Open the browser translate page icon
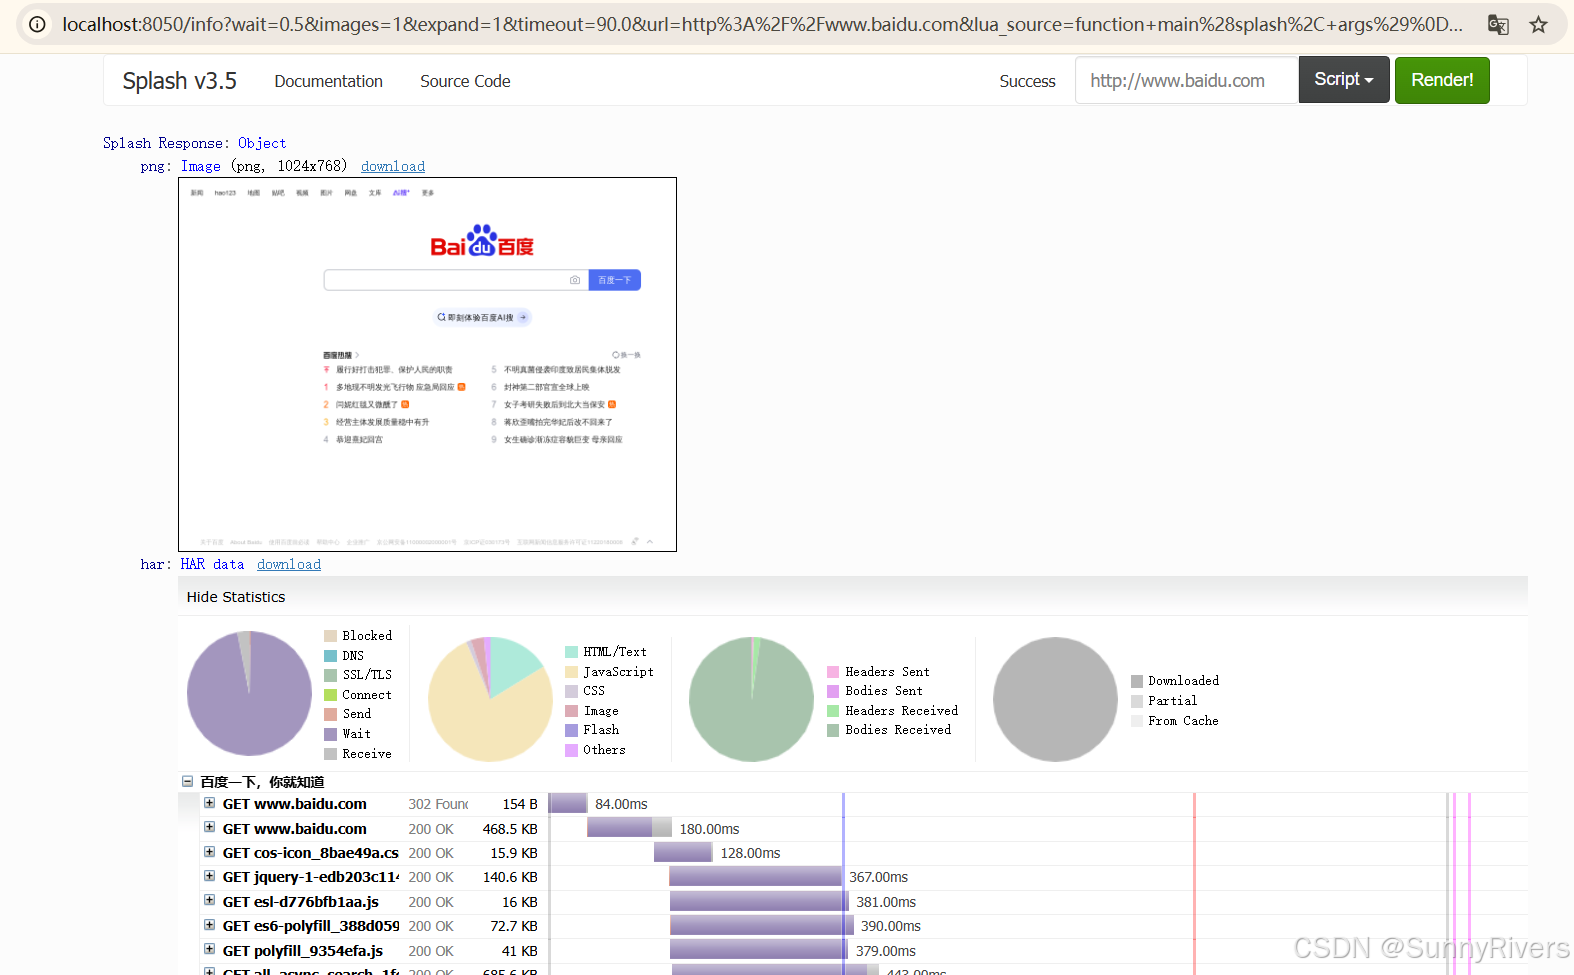This screenshot has height=975, width=1574. [1498, 24]
